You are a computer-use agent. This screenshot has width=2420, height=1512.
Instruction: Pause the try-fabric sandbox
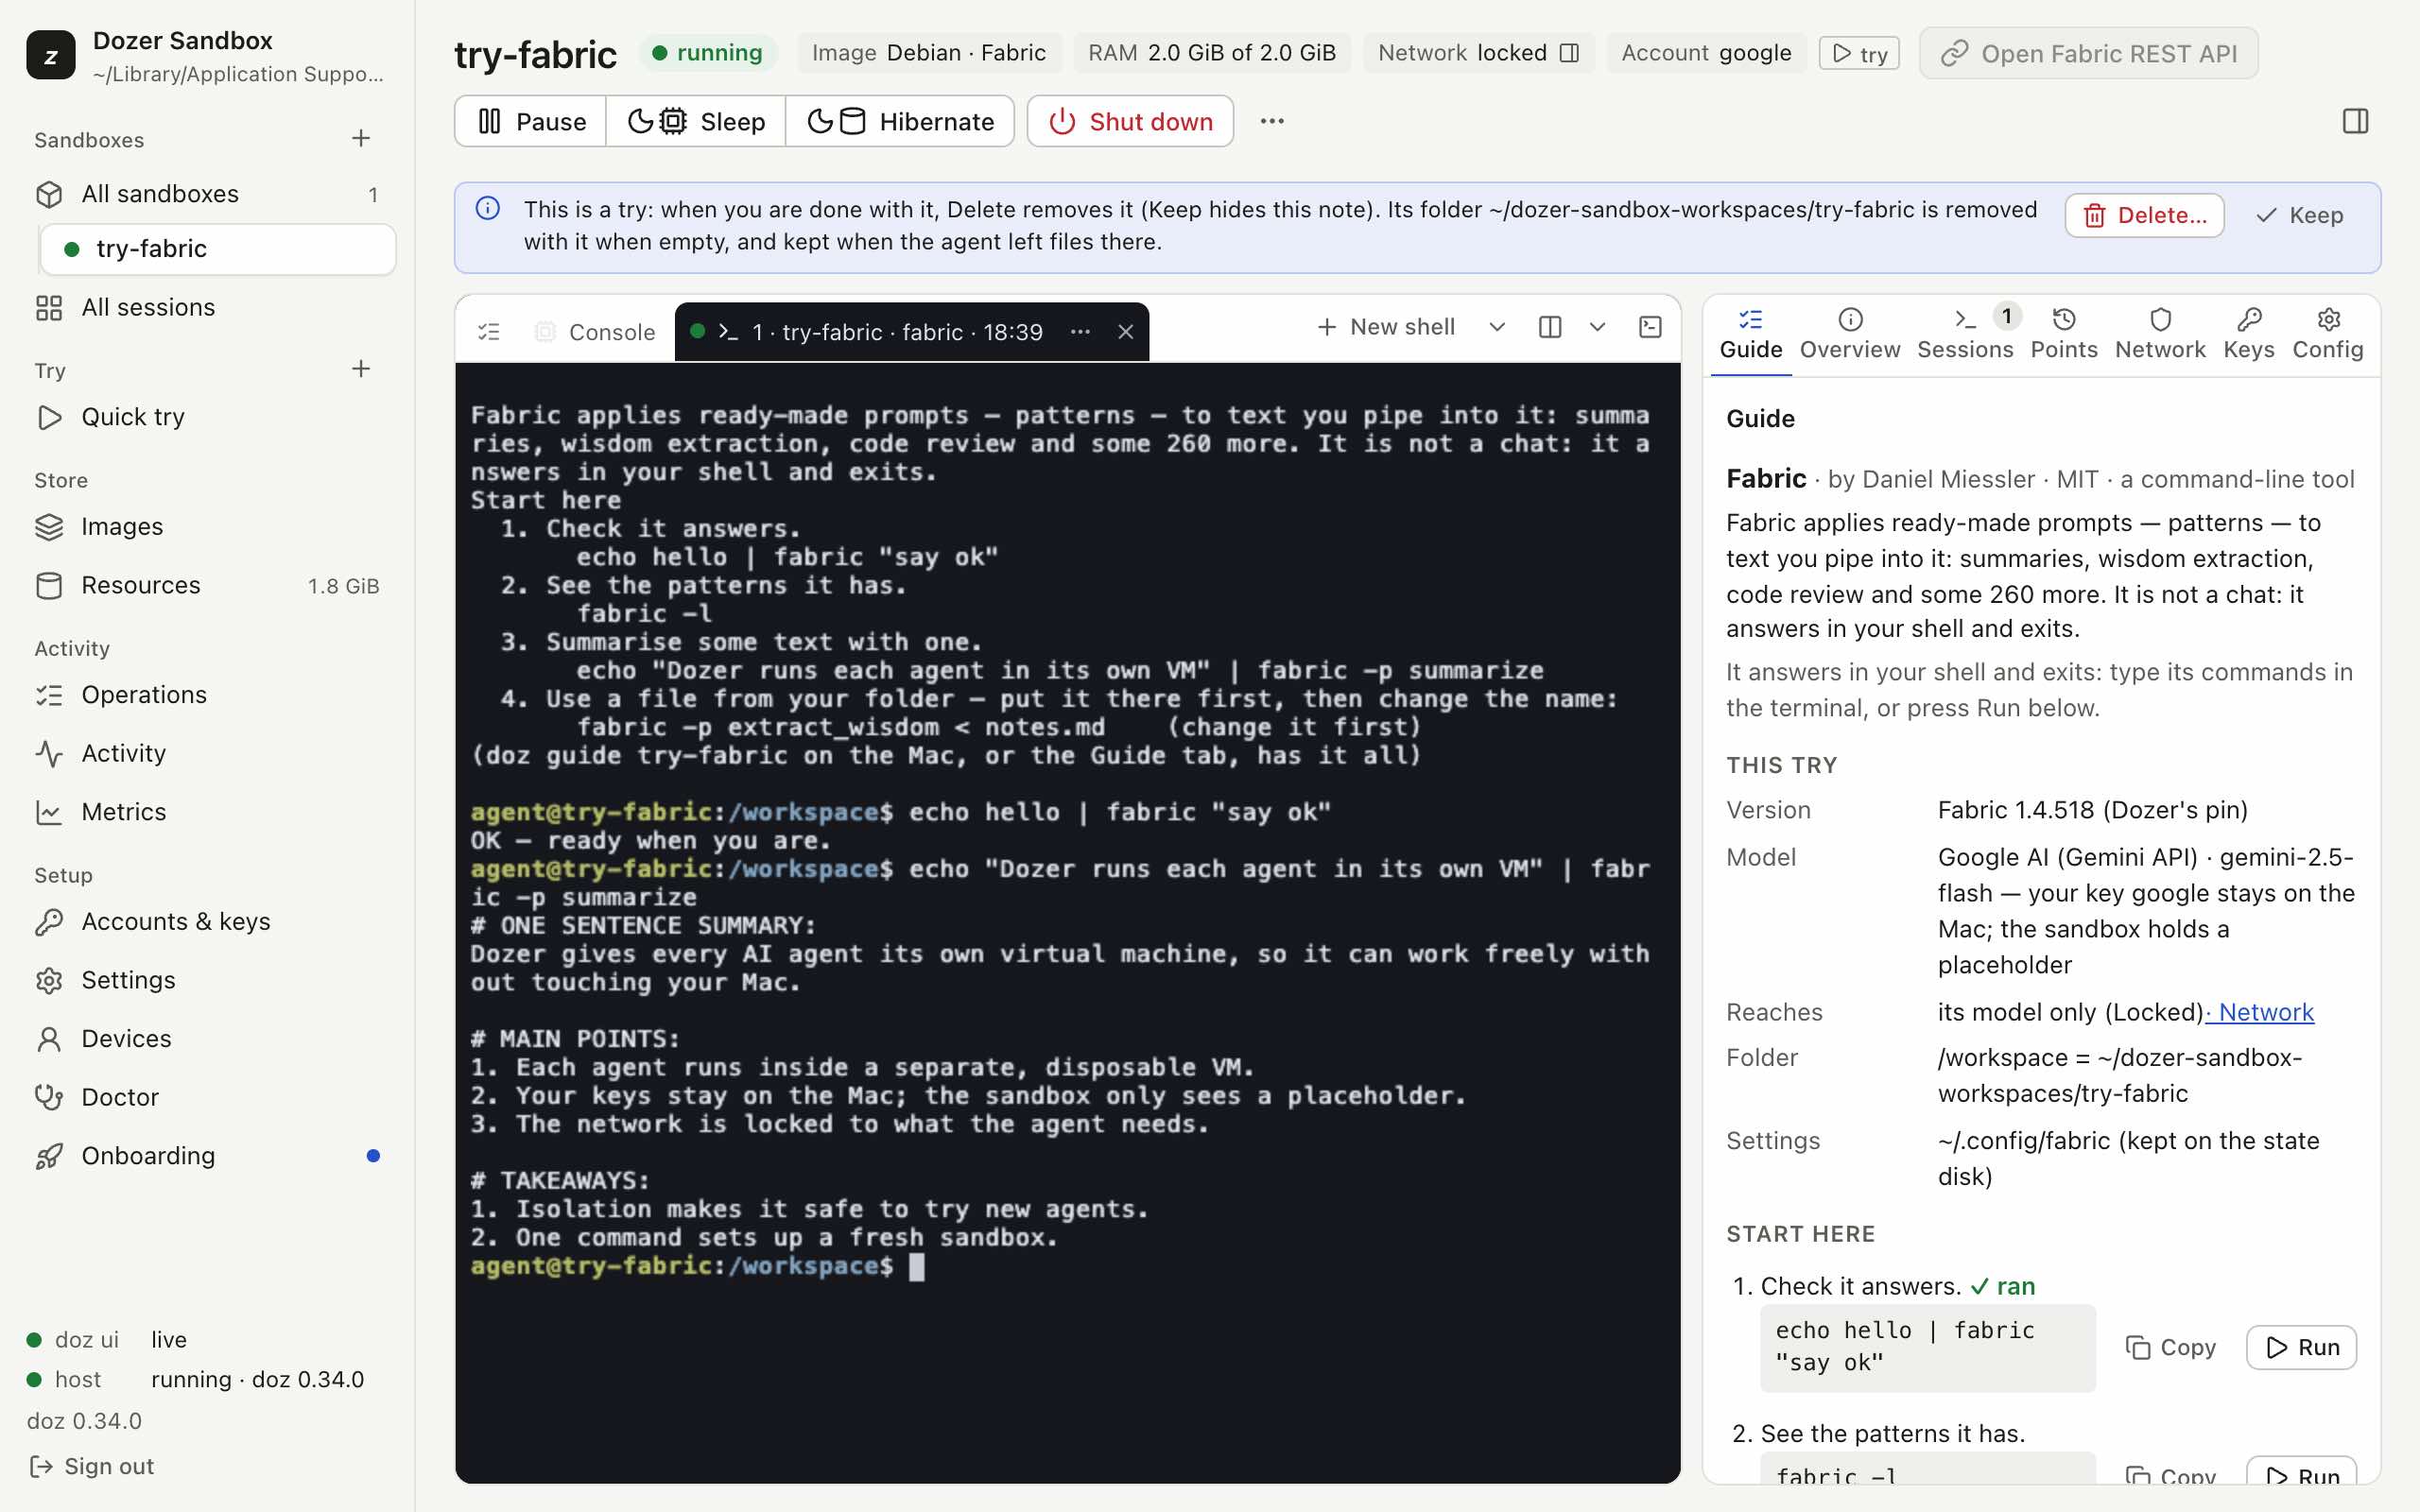click(x=531, y=121)
